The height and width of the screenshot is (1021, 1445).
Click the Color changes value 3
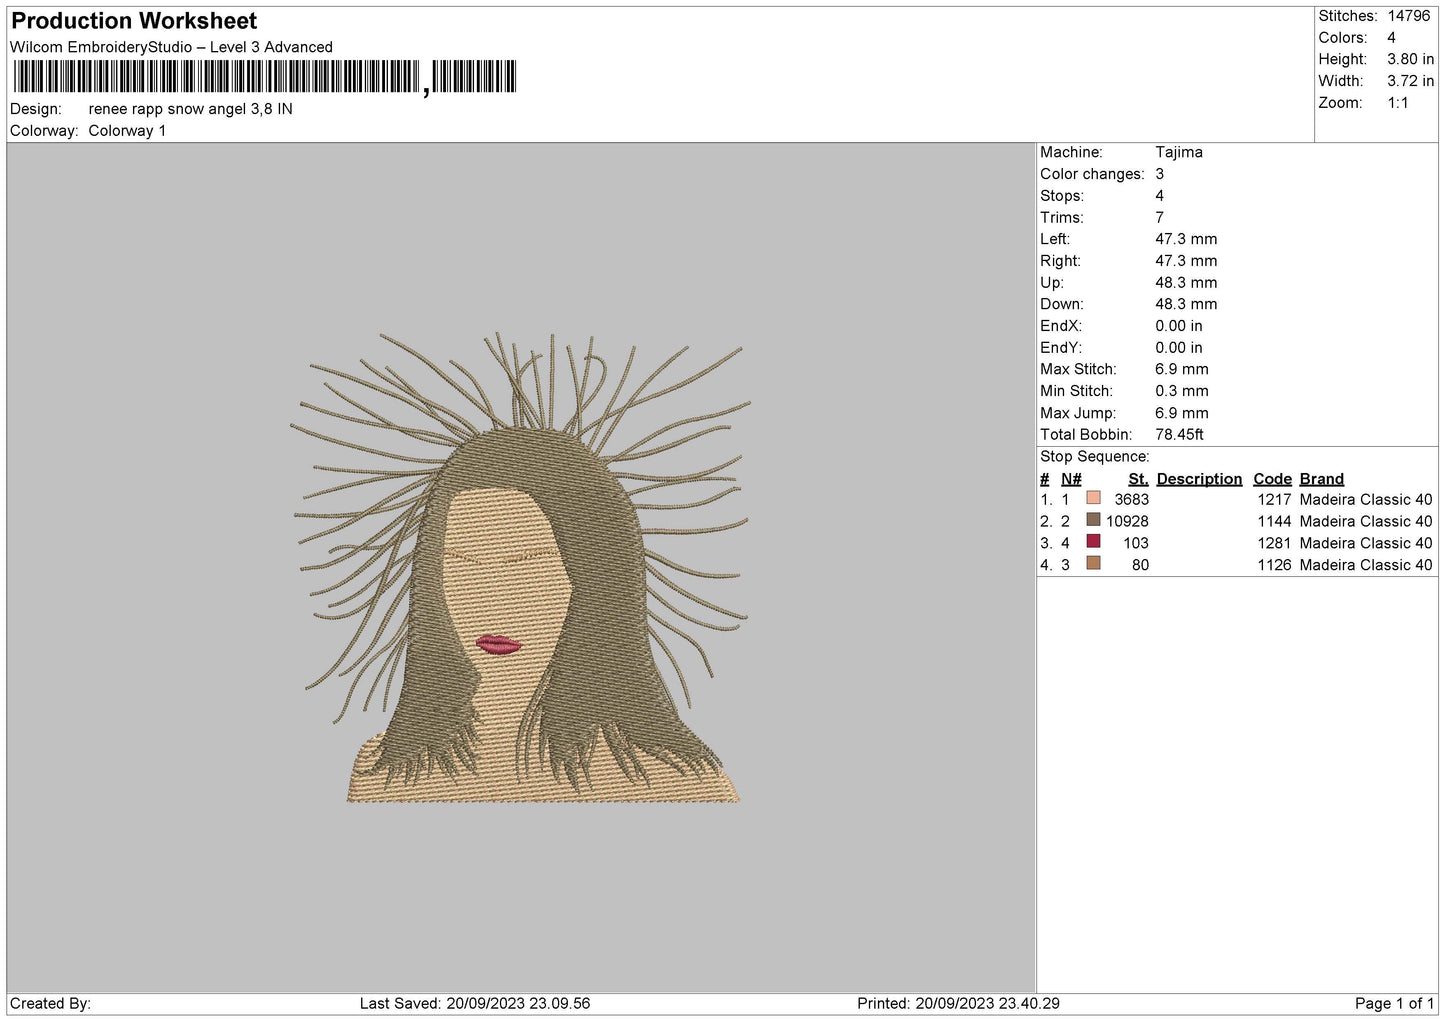click(1160, 174)
